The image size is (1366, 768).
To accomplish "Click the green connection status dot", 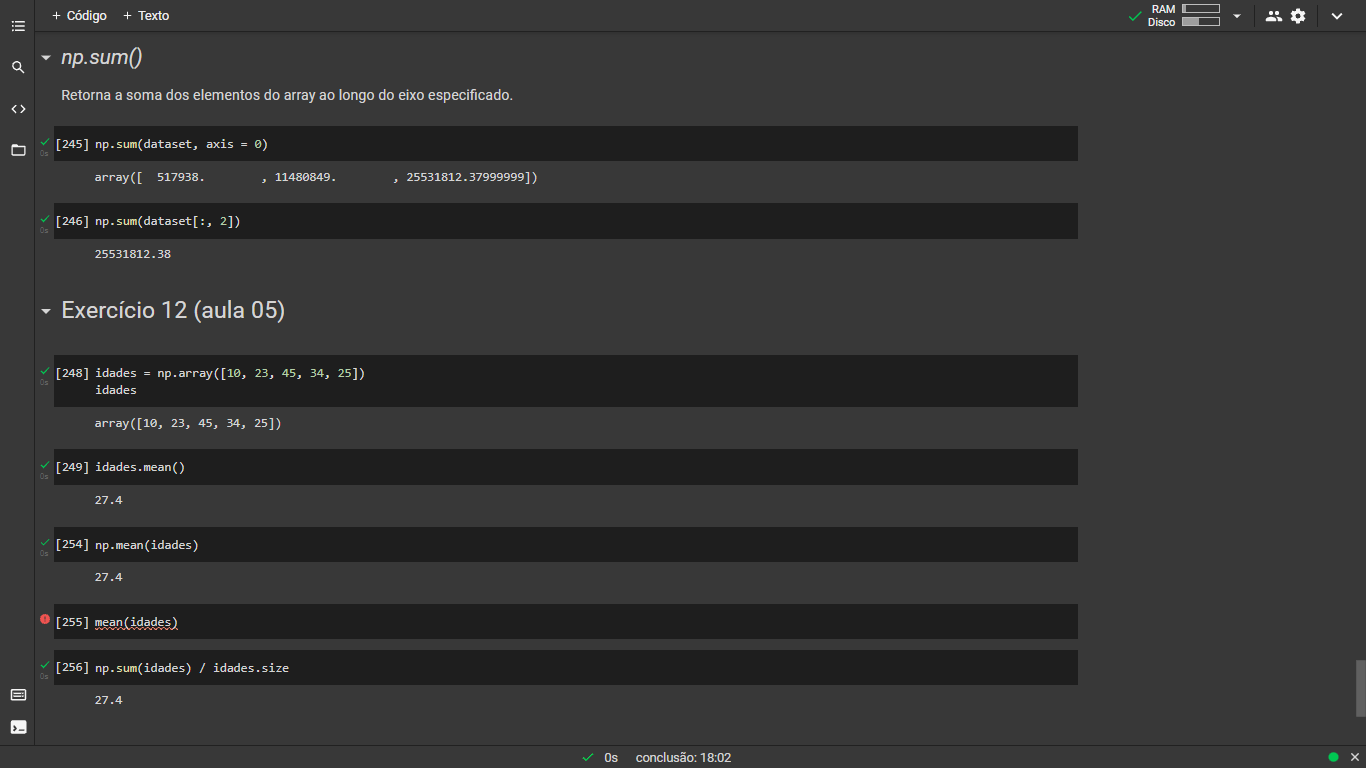I will point(1333,757).
